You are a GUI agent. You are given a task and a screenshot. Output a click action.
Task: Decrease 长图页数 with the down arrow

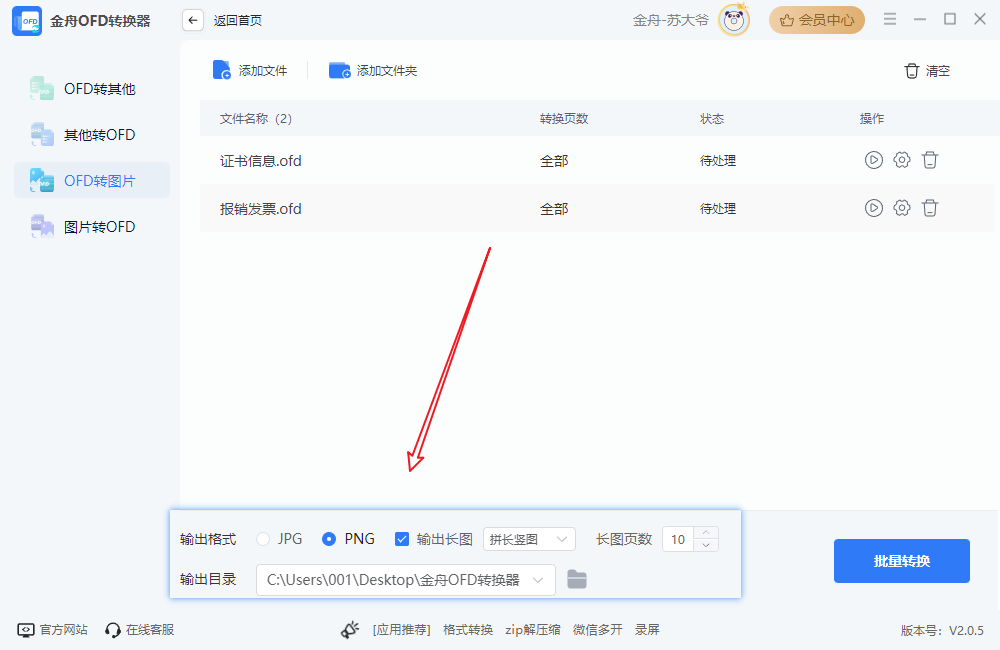click(706, 545)
